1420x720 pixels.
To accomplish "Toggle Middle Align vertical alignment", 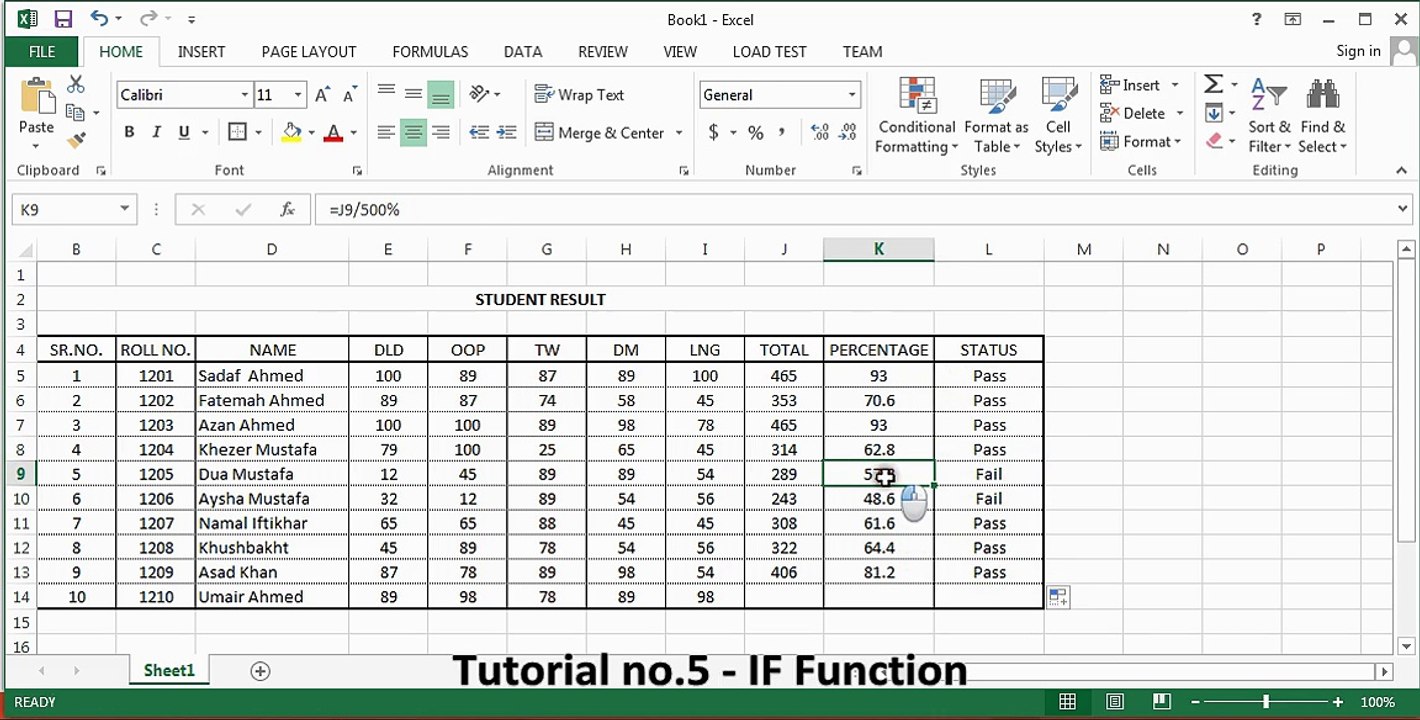I will pyautogui.click(x=413, y=94).
